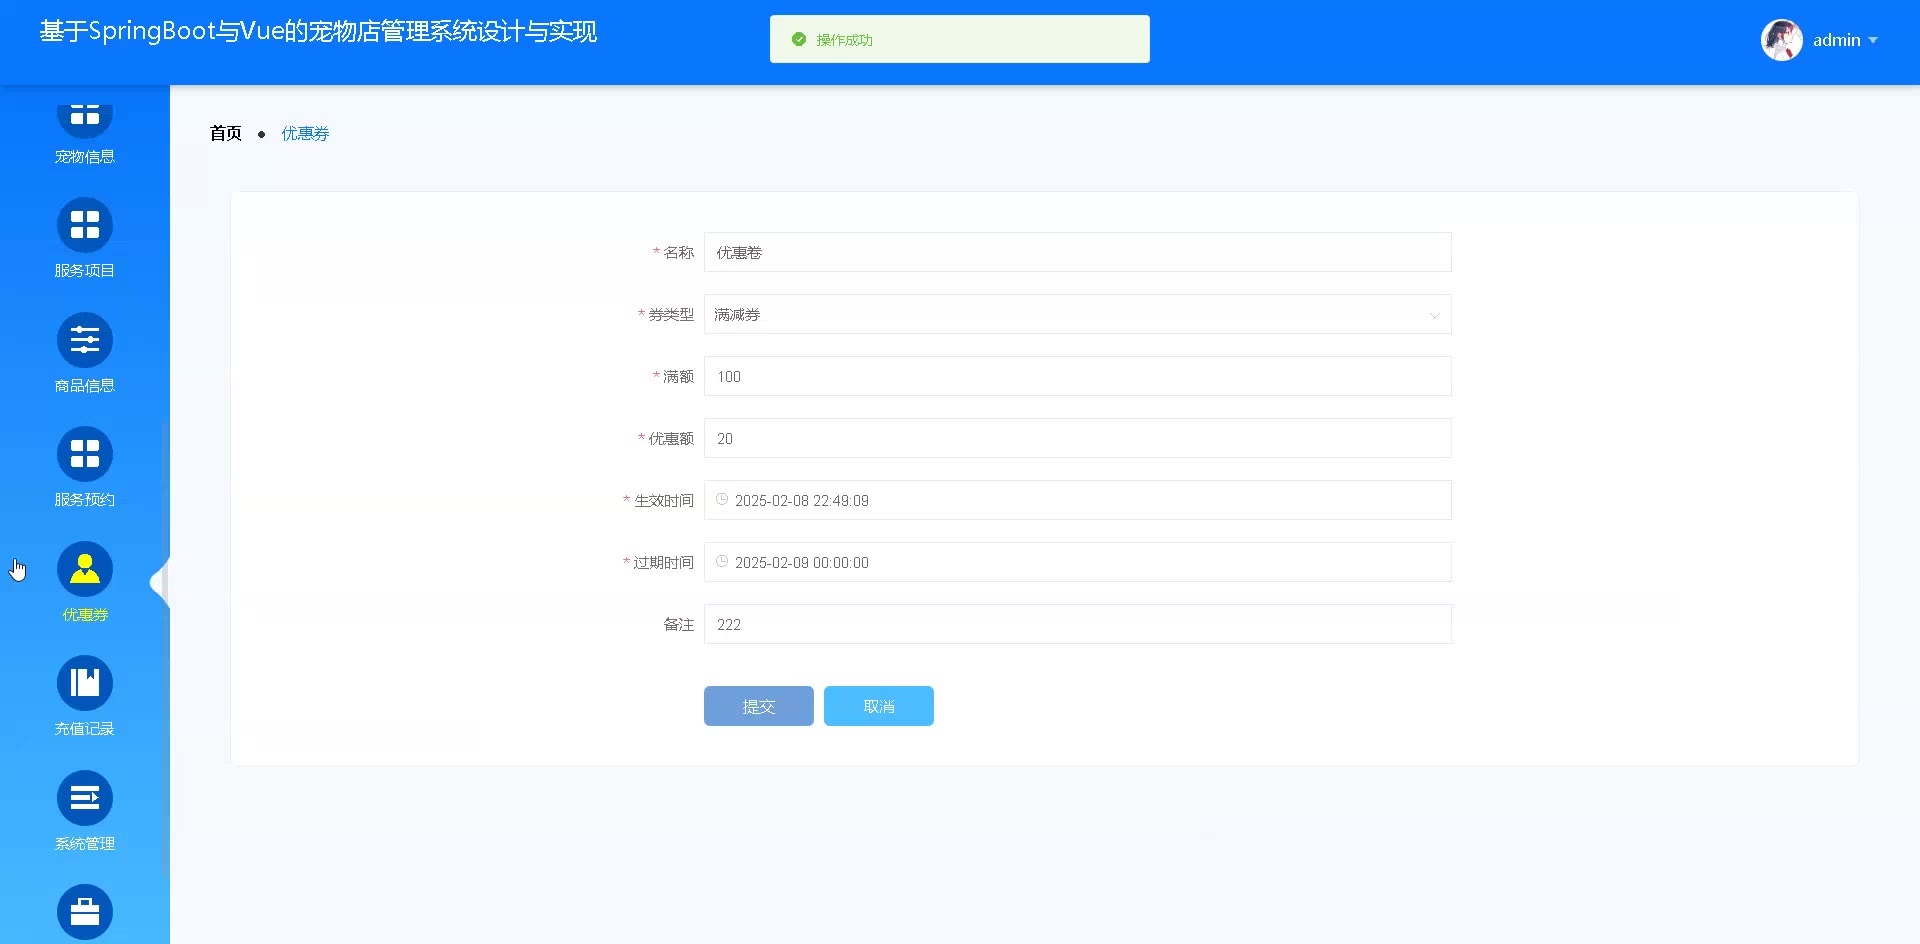Click the 生效时间 field label
This screenshot has height=944, width=1920.
663,501
